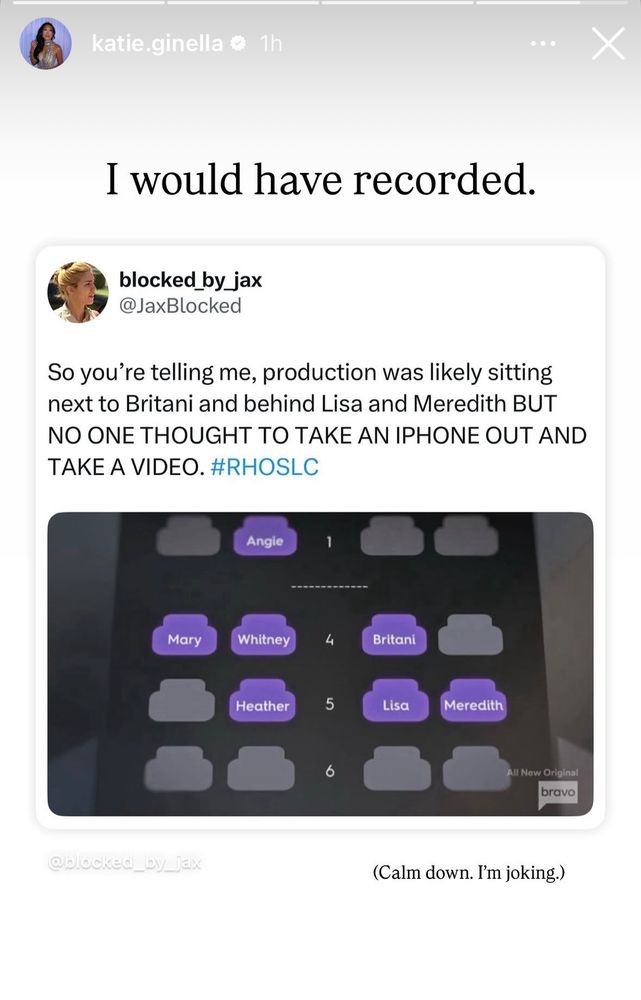Viewport: 641px width, 1000px height.
Task: Tap the katie.ginella username
Action: 157,43
